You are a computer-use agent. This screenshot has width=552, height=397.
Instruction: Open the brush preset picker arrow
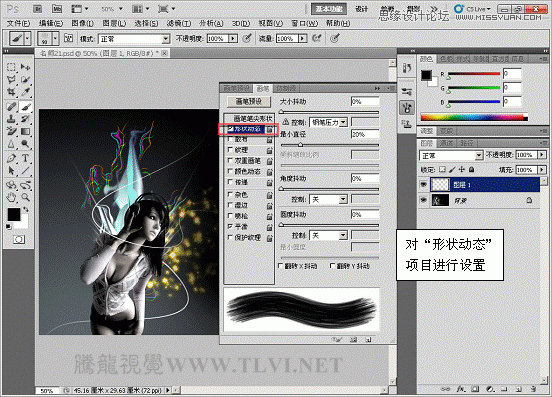click(55, 38)
